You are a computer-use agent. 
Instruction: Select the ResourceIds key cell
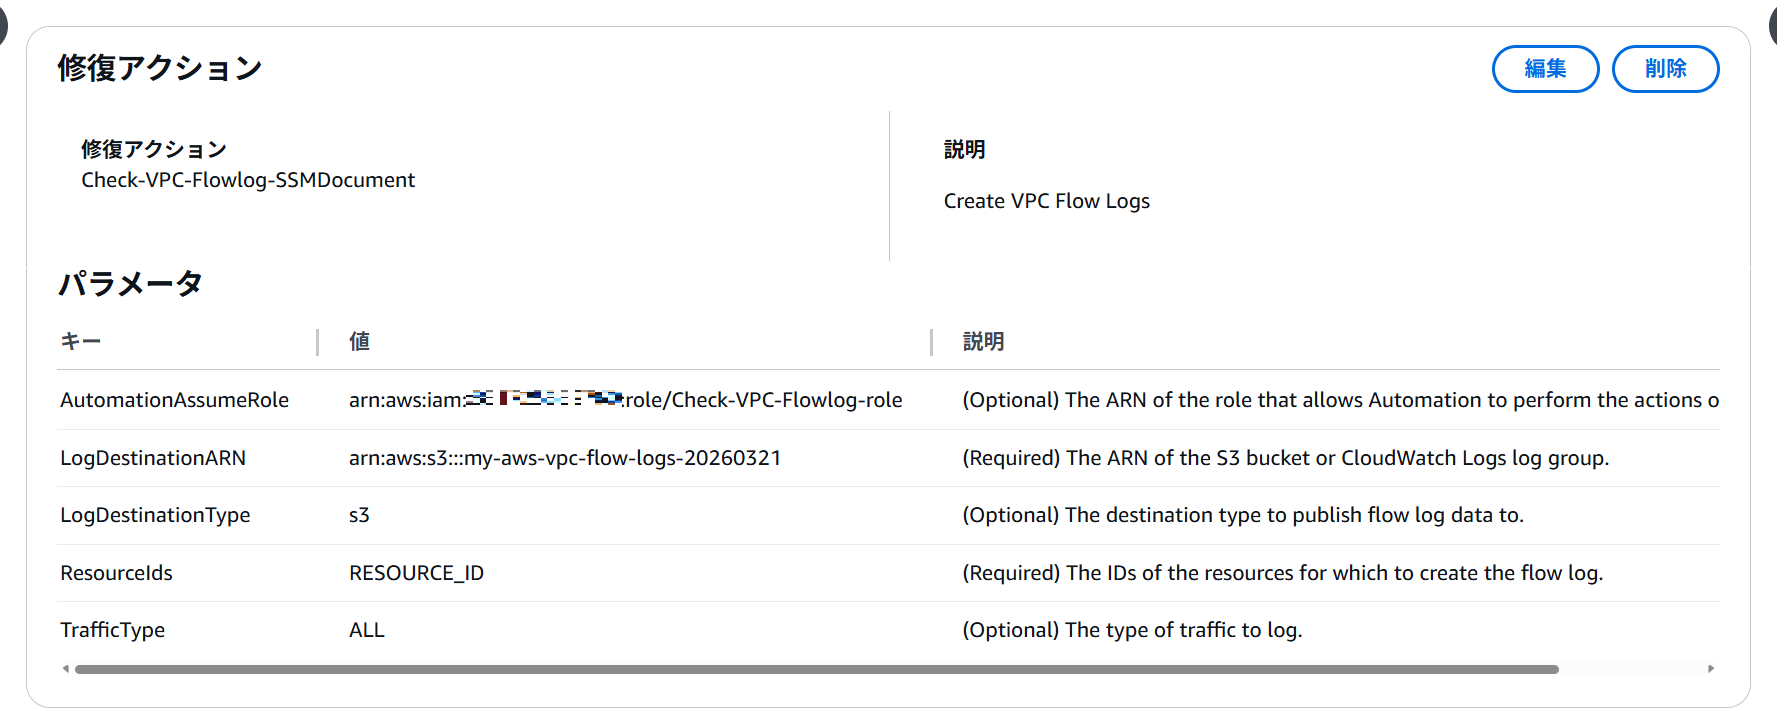pyautogui.click(x=116, y=573)
